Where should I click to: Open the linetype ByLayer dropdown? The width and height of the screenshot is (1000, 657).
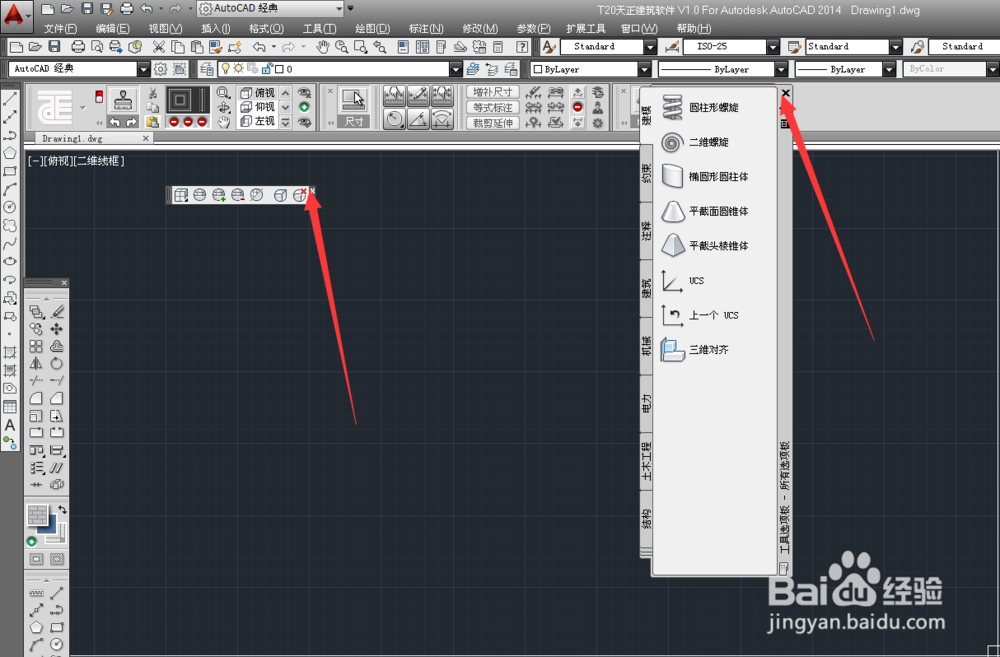(781, 69)
